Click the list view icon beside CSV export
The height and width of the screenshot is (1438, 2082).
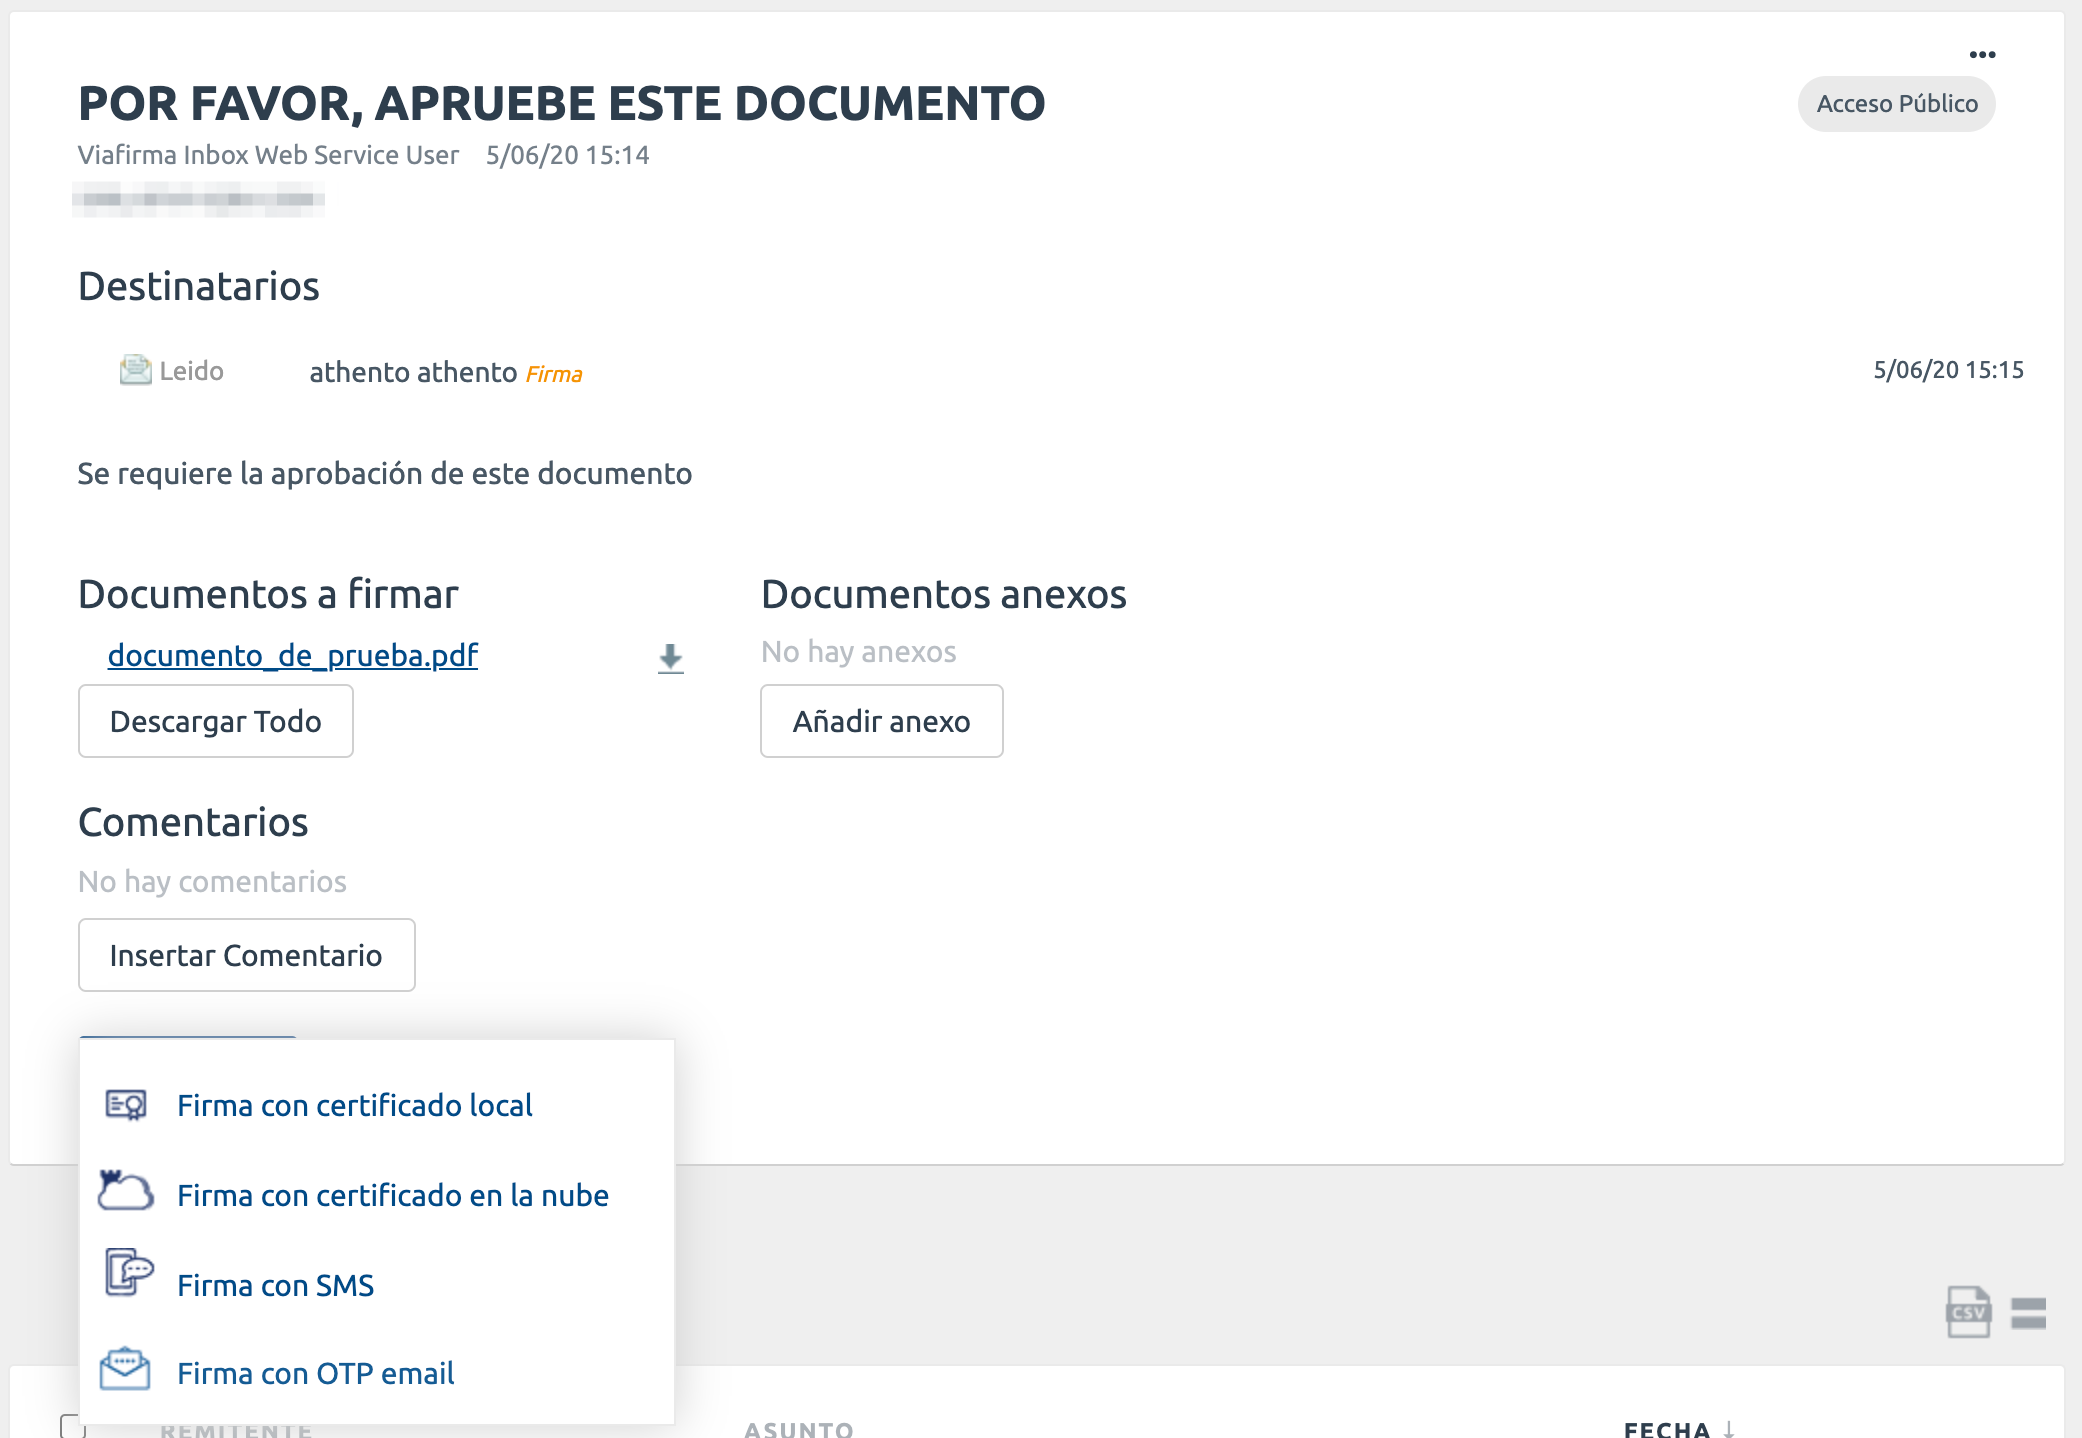[2026, 1312]
